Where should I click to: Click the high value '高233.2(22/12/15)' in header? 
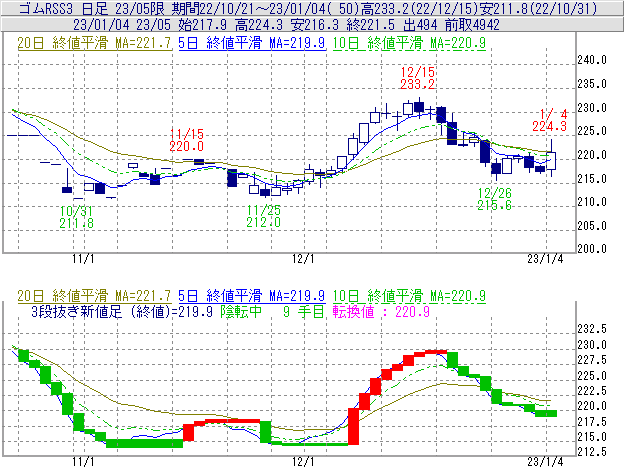pyautogui.click(x=419, y=8)
